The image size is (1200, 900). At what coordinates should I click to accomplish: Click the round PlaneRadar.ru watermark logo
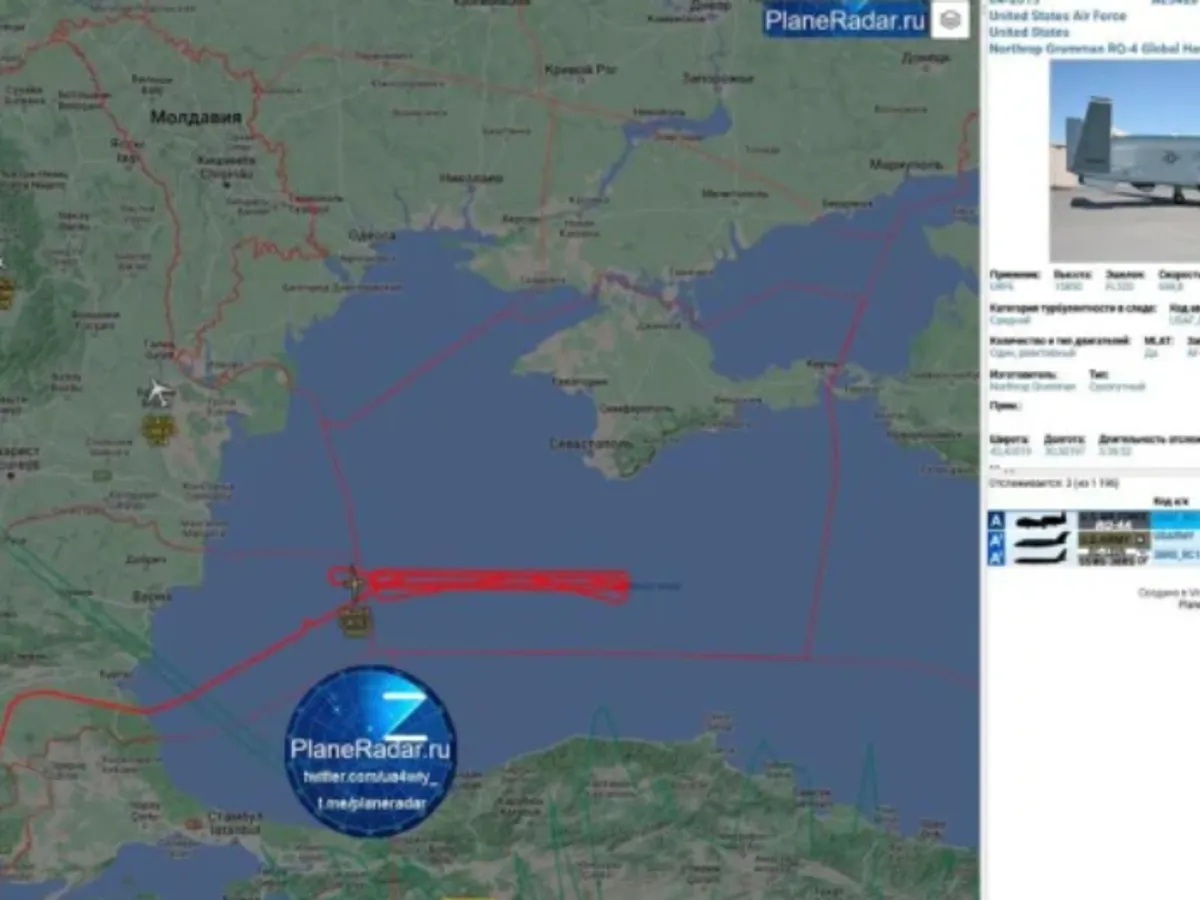coord(371,750)
